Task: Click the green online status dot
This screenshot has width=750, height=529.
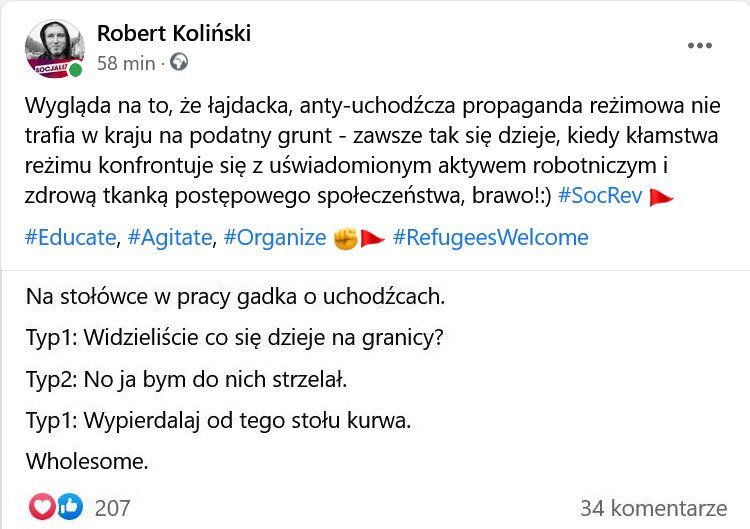Action: 75,71
